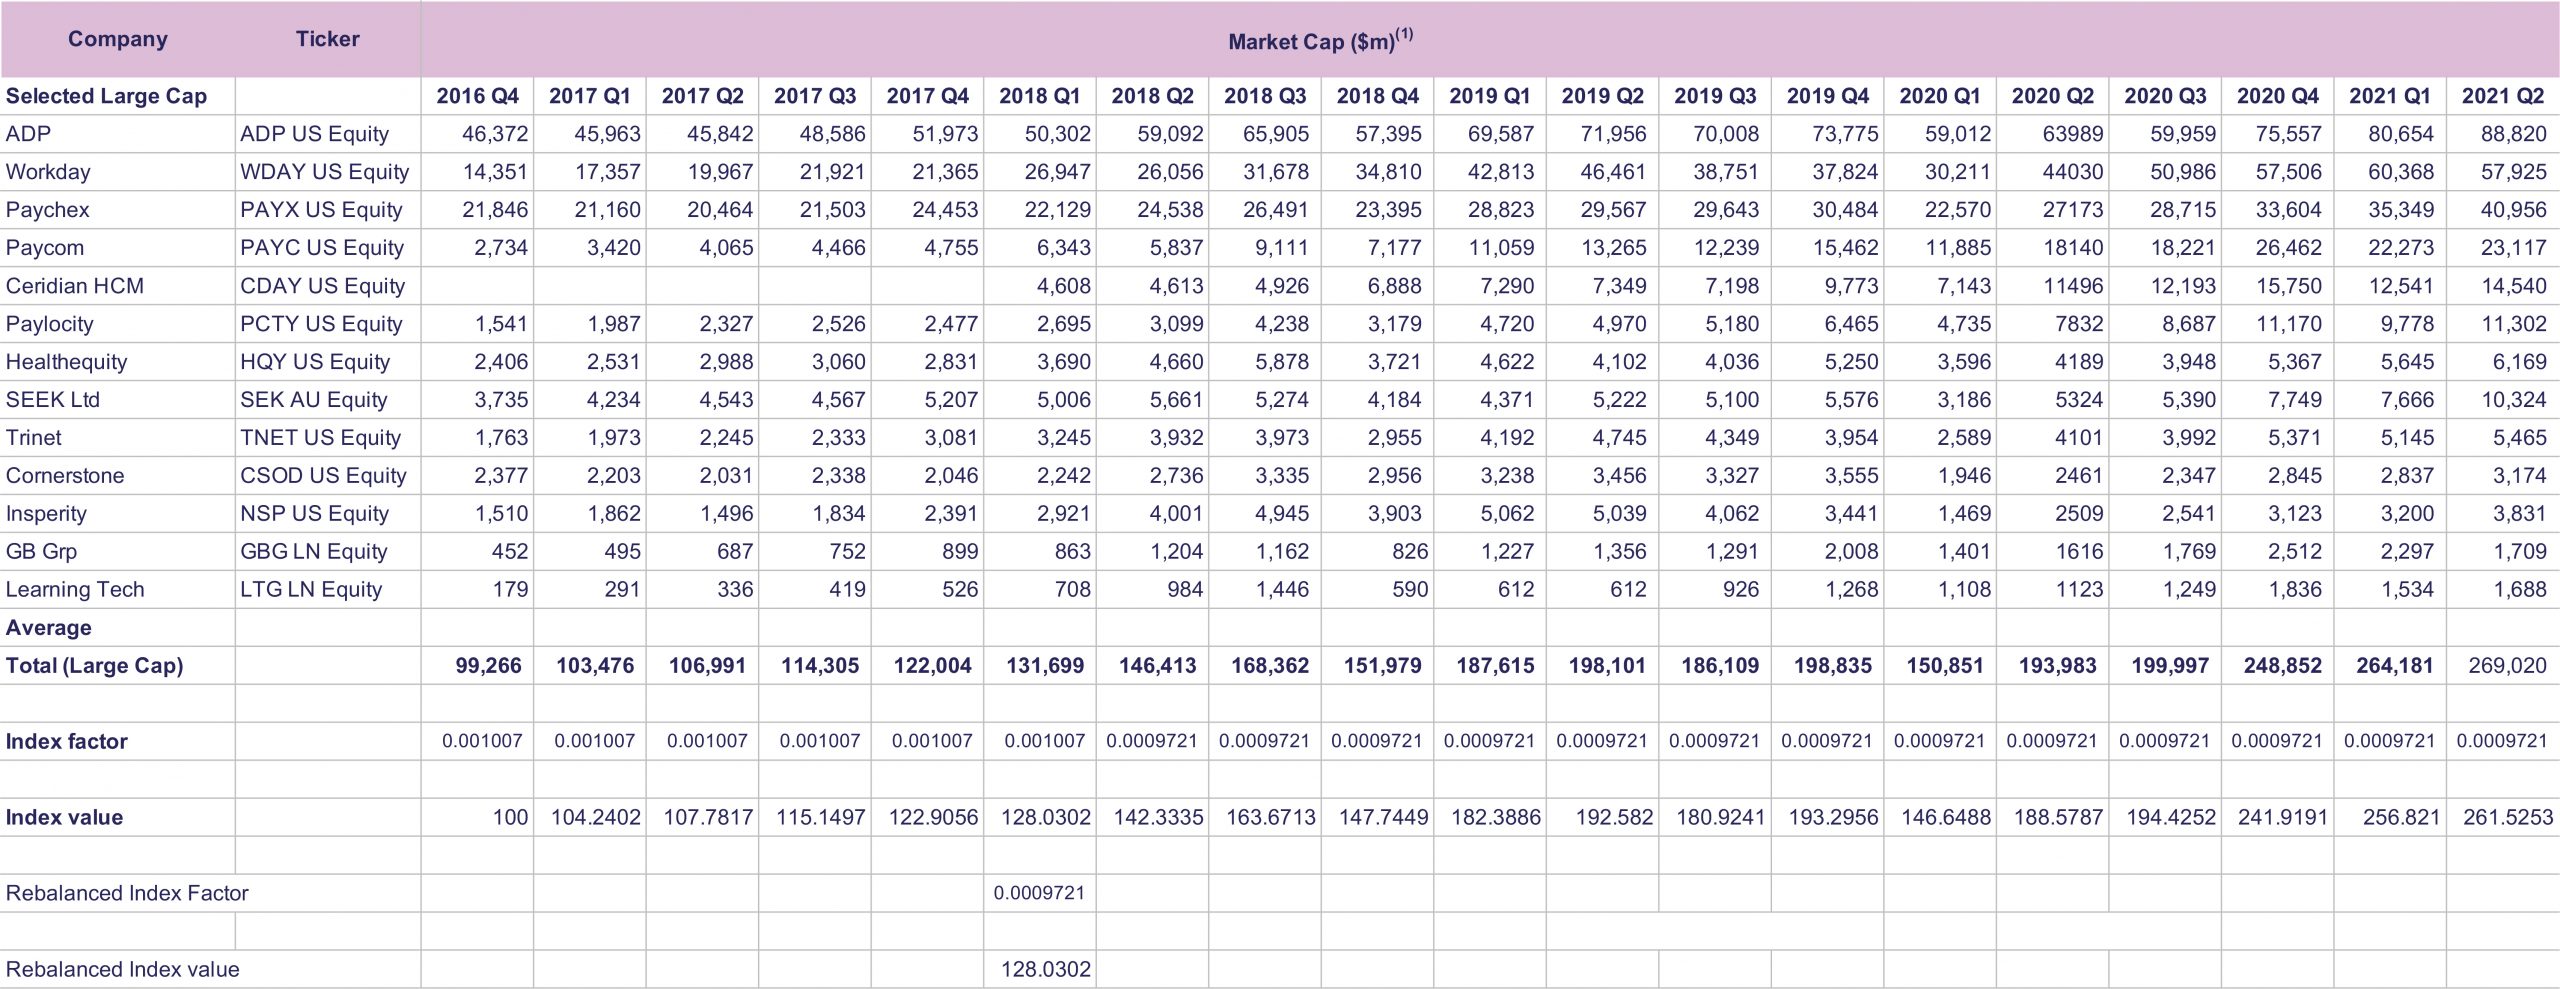
Task: Select Healthequity 2018 Q3 value 5,878
Action: click(1281, 362)
